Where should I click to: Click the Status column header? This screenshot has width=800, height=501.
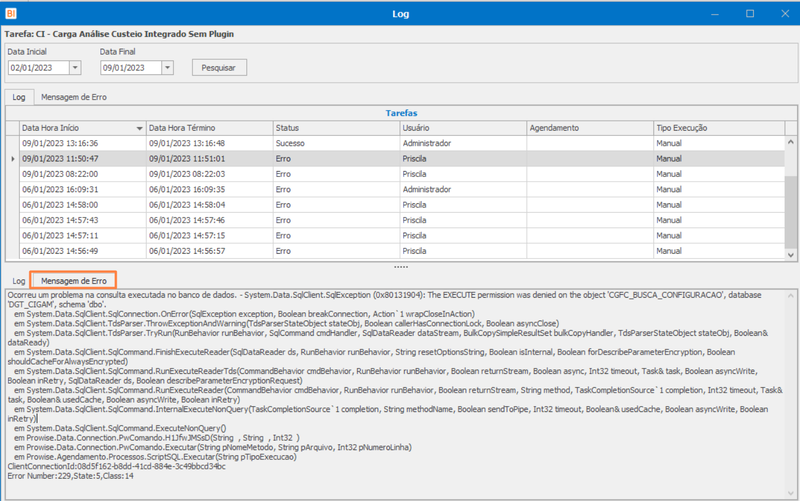(336, 128)
